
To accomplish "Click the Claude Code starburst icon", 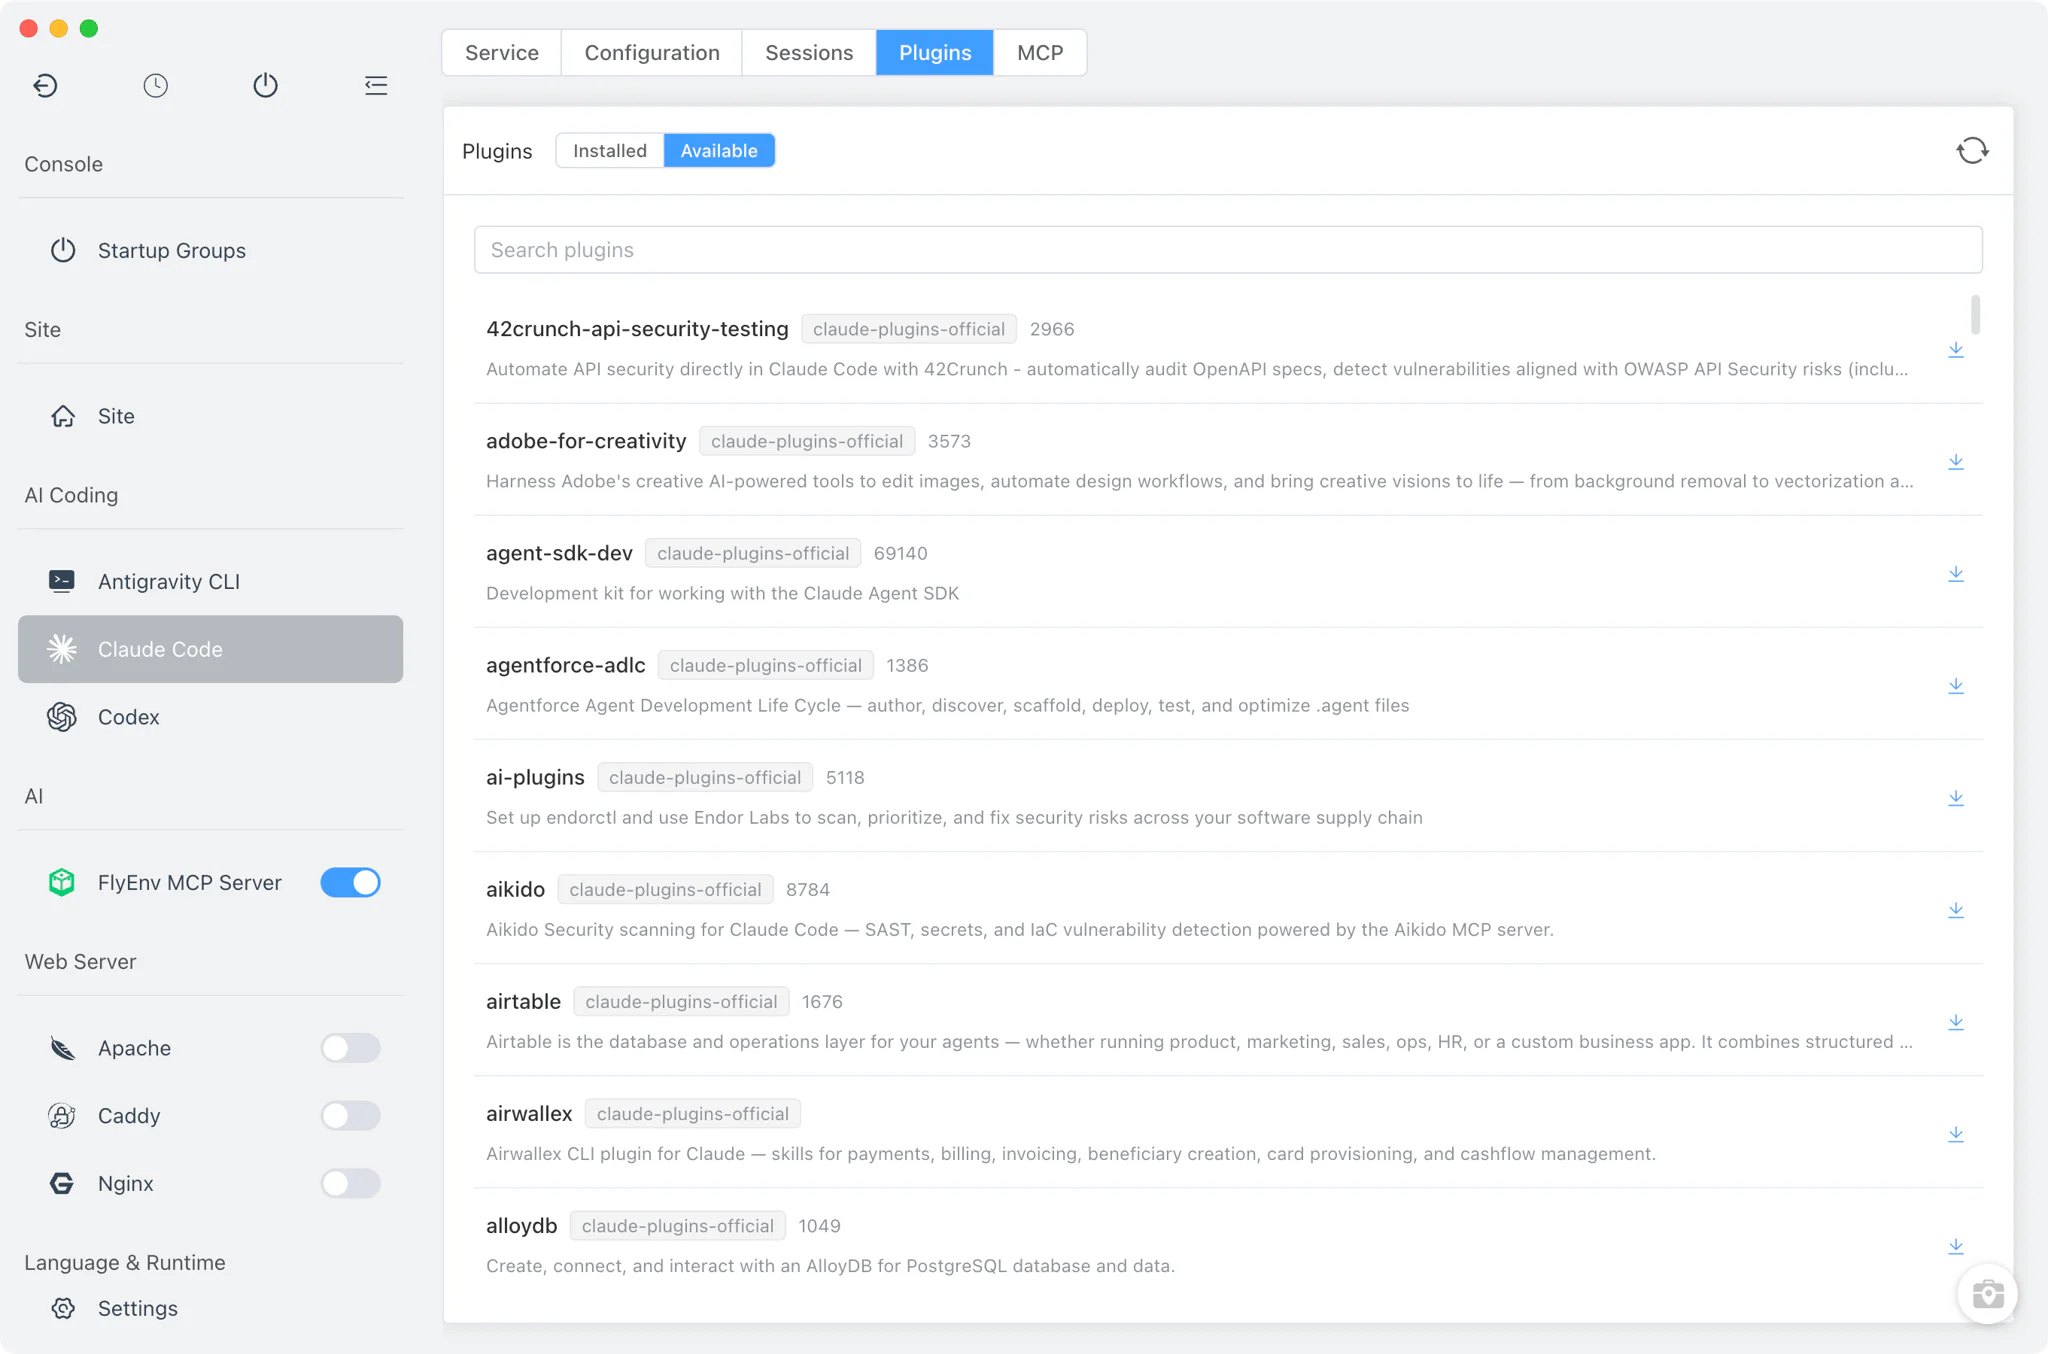I will click(x=62, y=649).
